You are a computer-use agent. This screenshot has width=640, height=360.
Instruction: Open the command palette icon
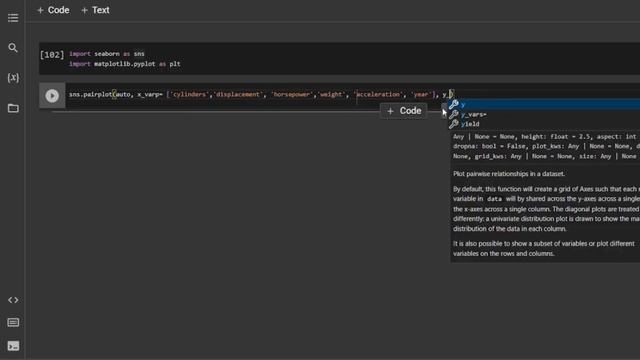(x=13, y=322)
